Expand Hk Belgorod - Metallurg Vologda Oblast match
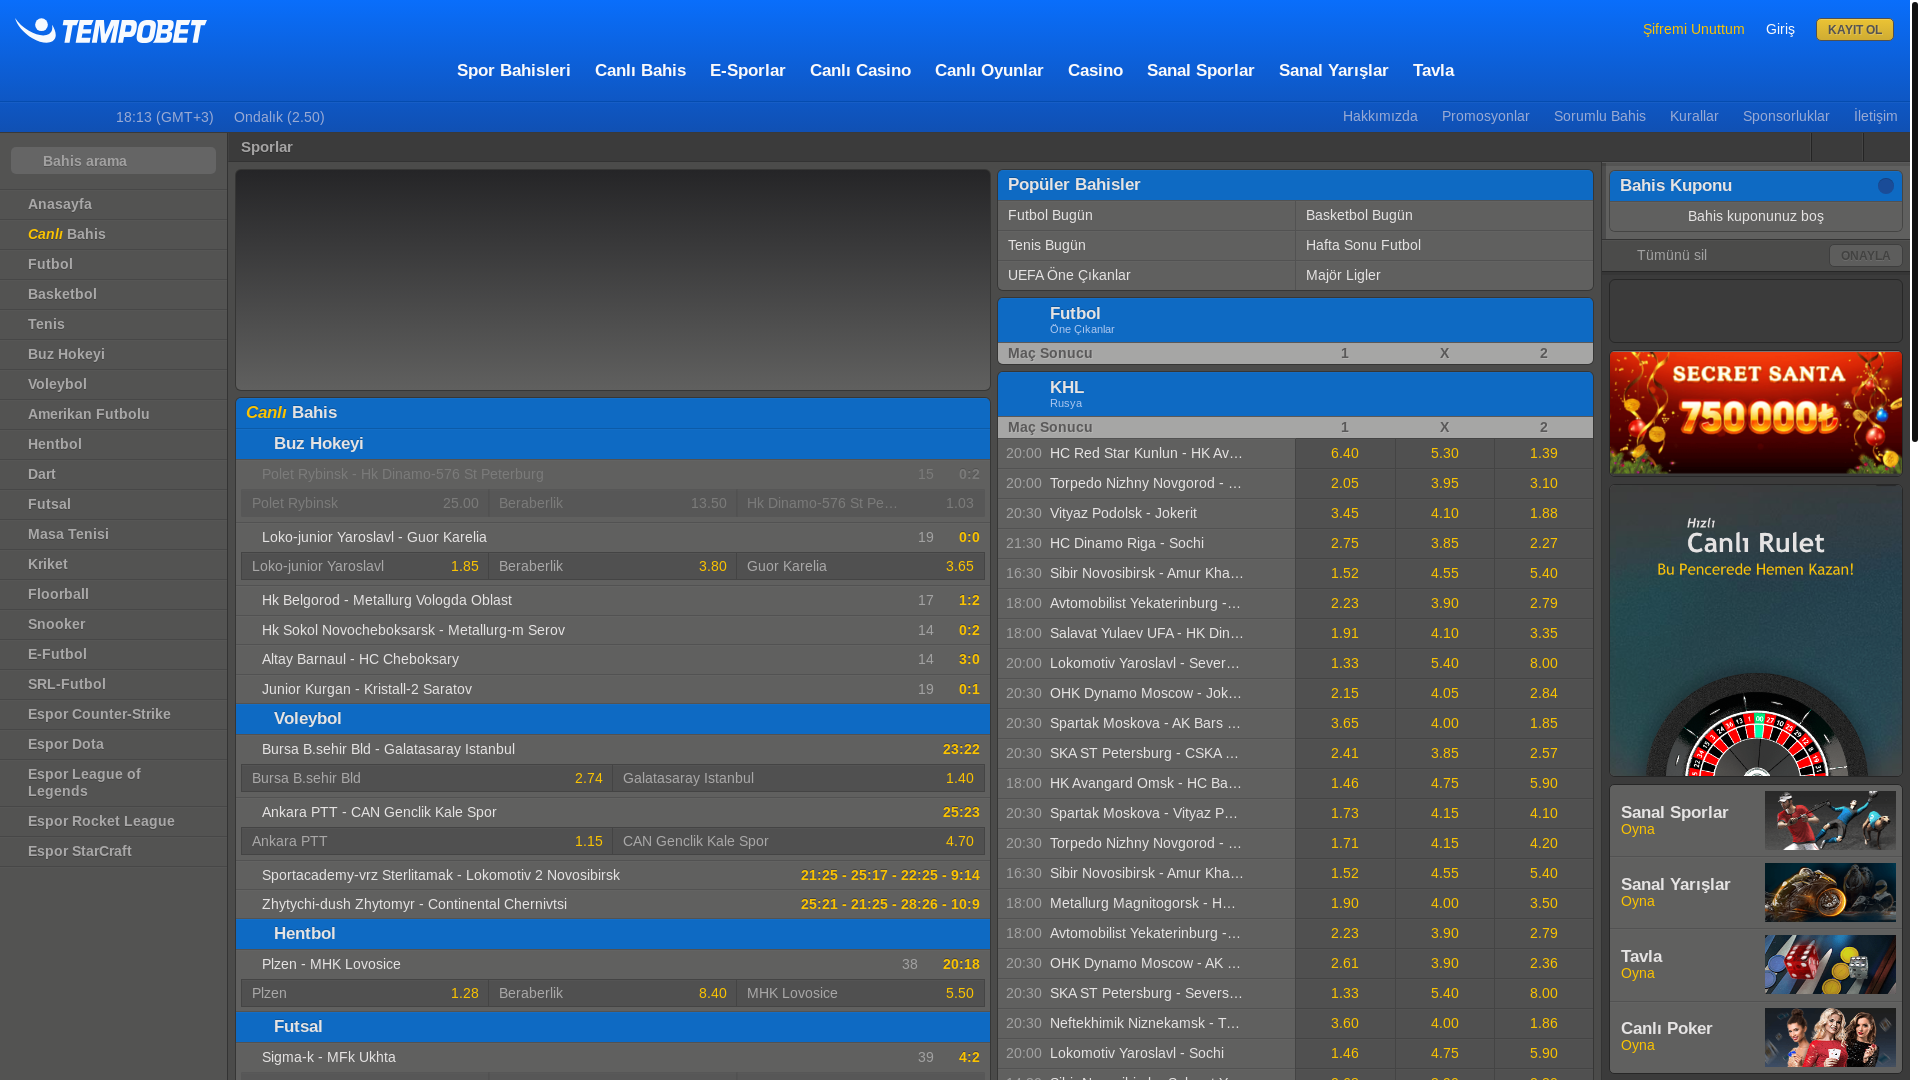The height and width of the screenshot is (1080, 1920). 613,600
